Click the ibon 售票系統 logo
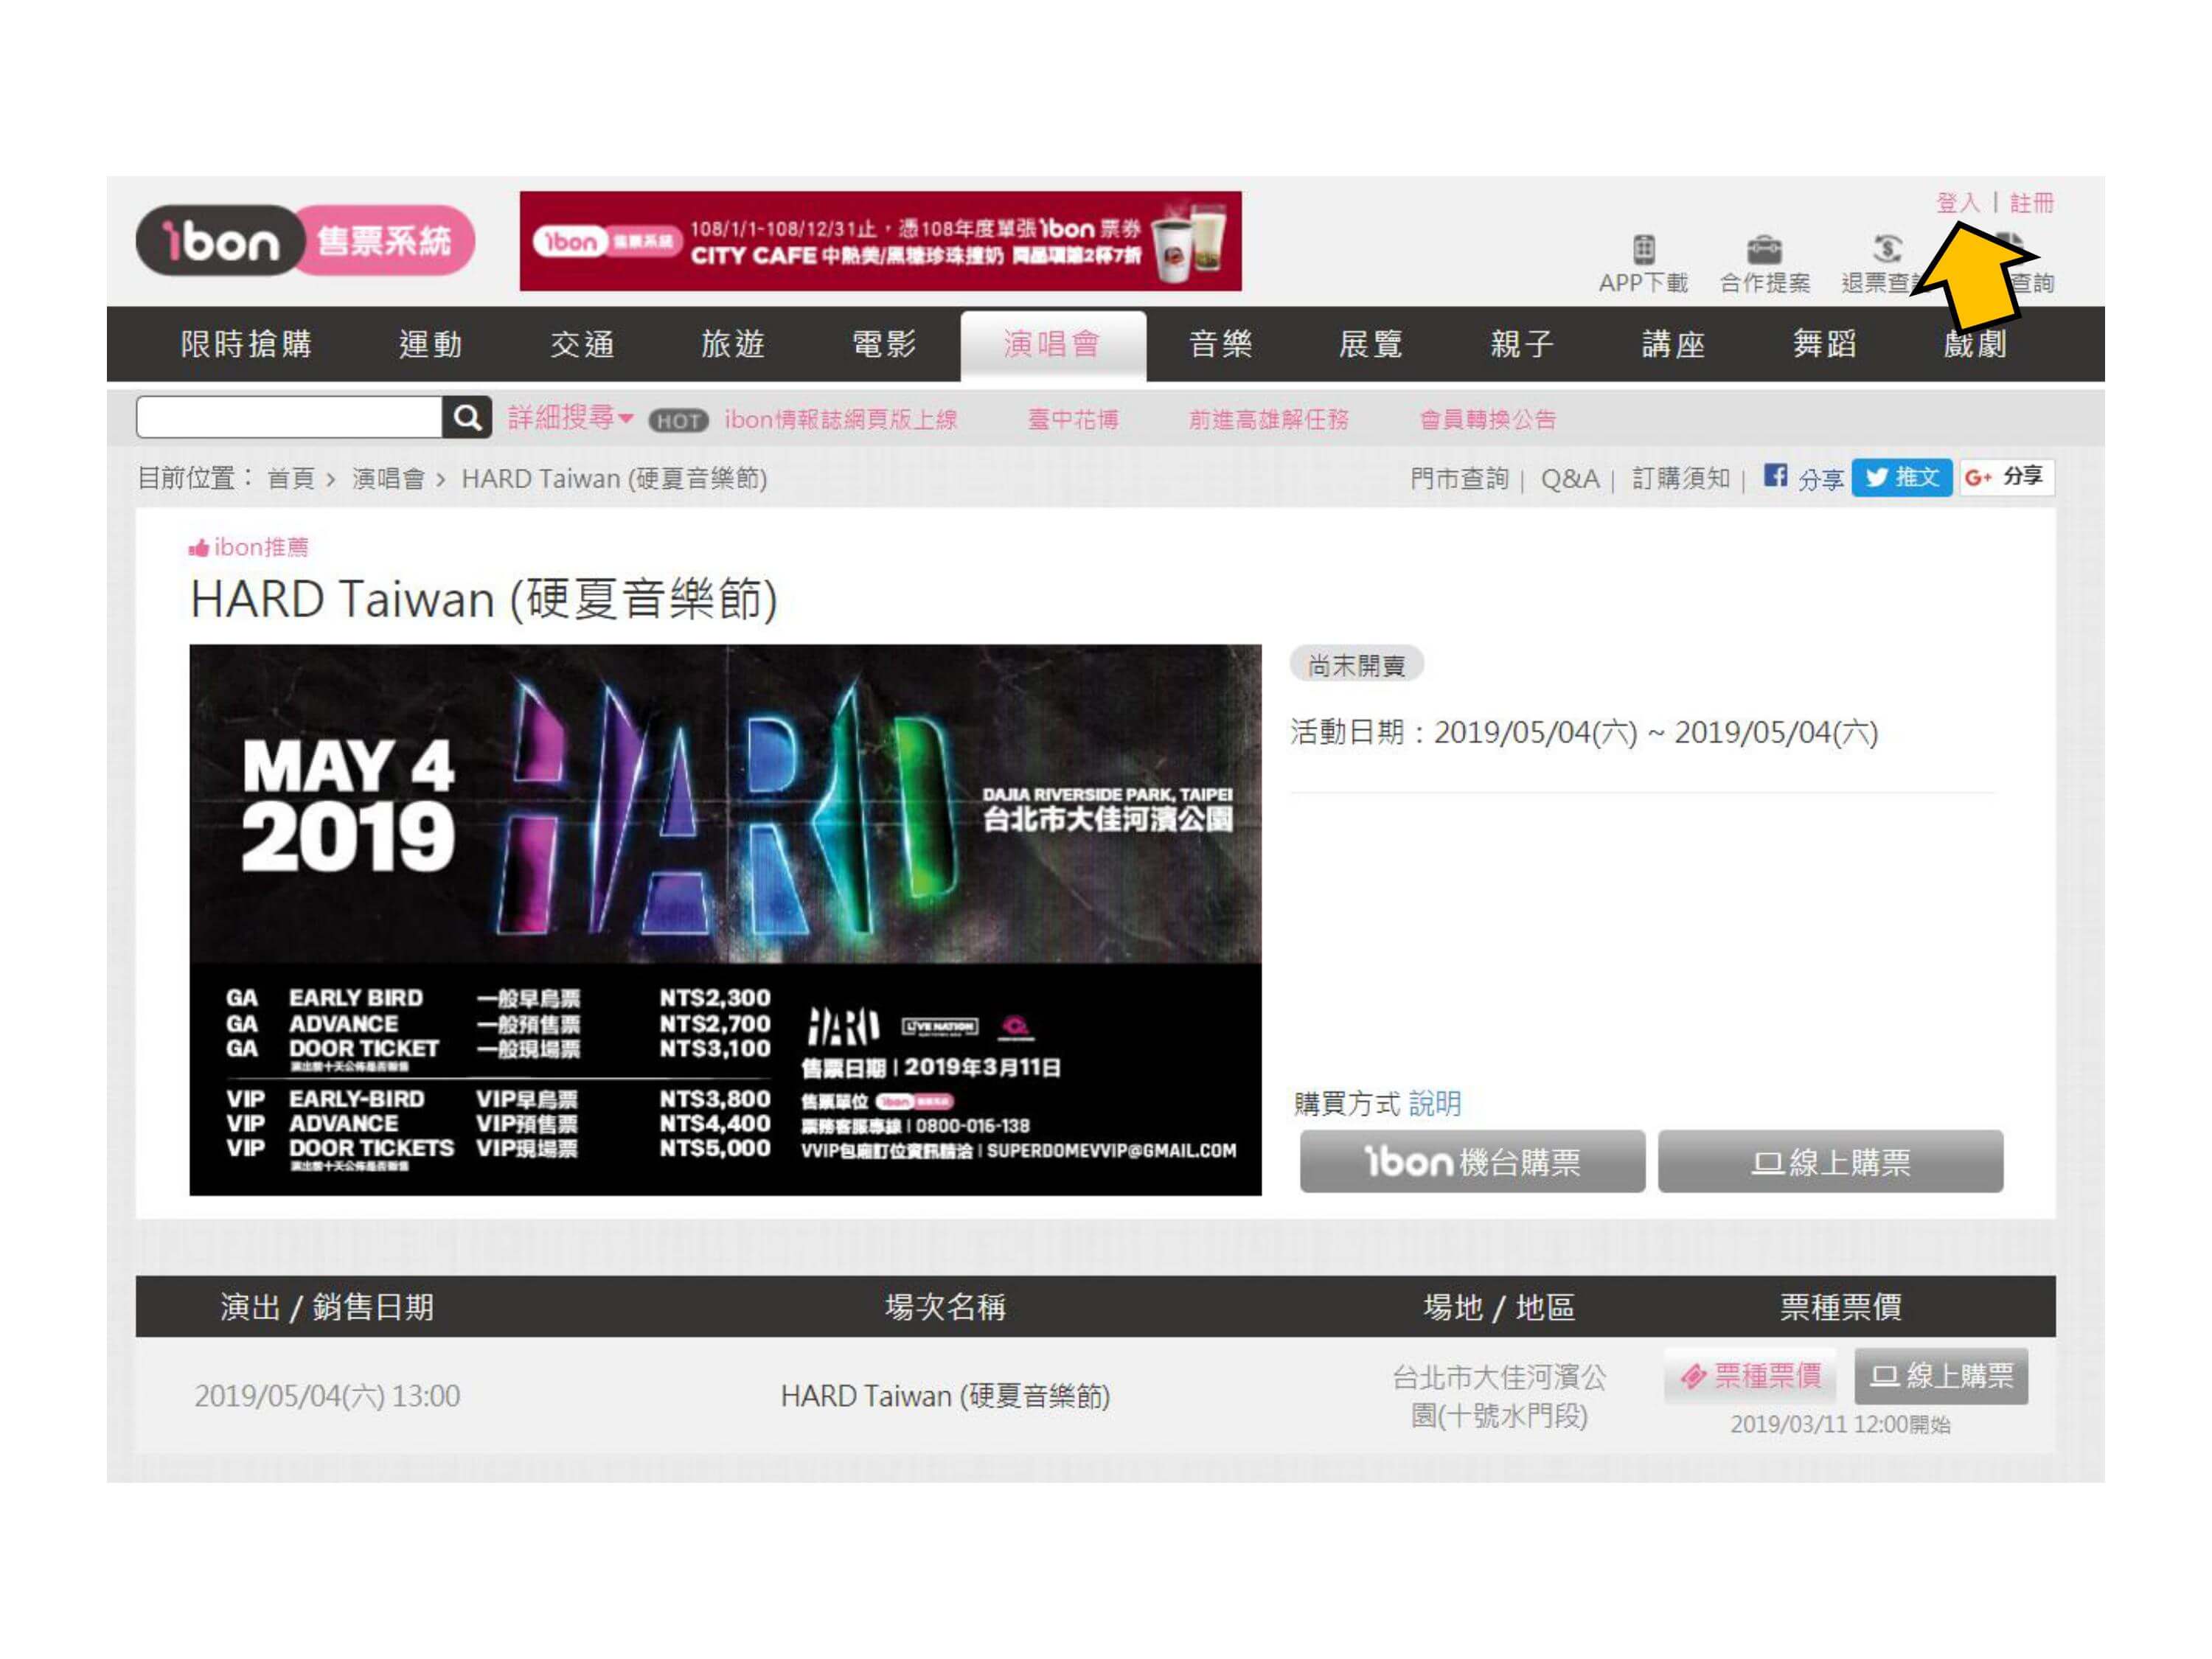The height and width of the screenshot is (1659, 2212). pos(305,241)
